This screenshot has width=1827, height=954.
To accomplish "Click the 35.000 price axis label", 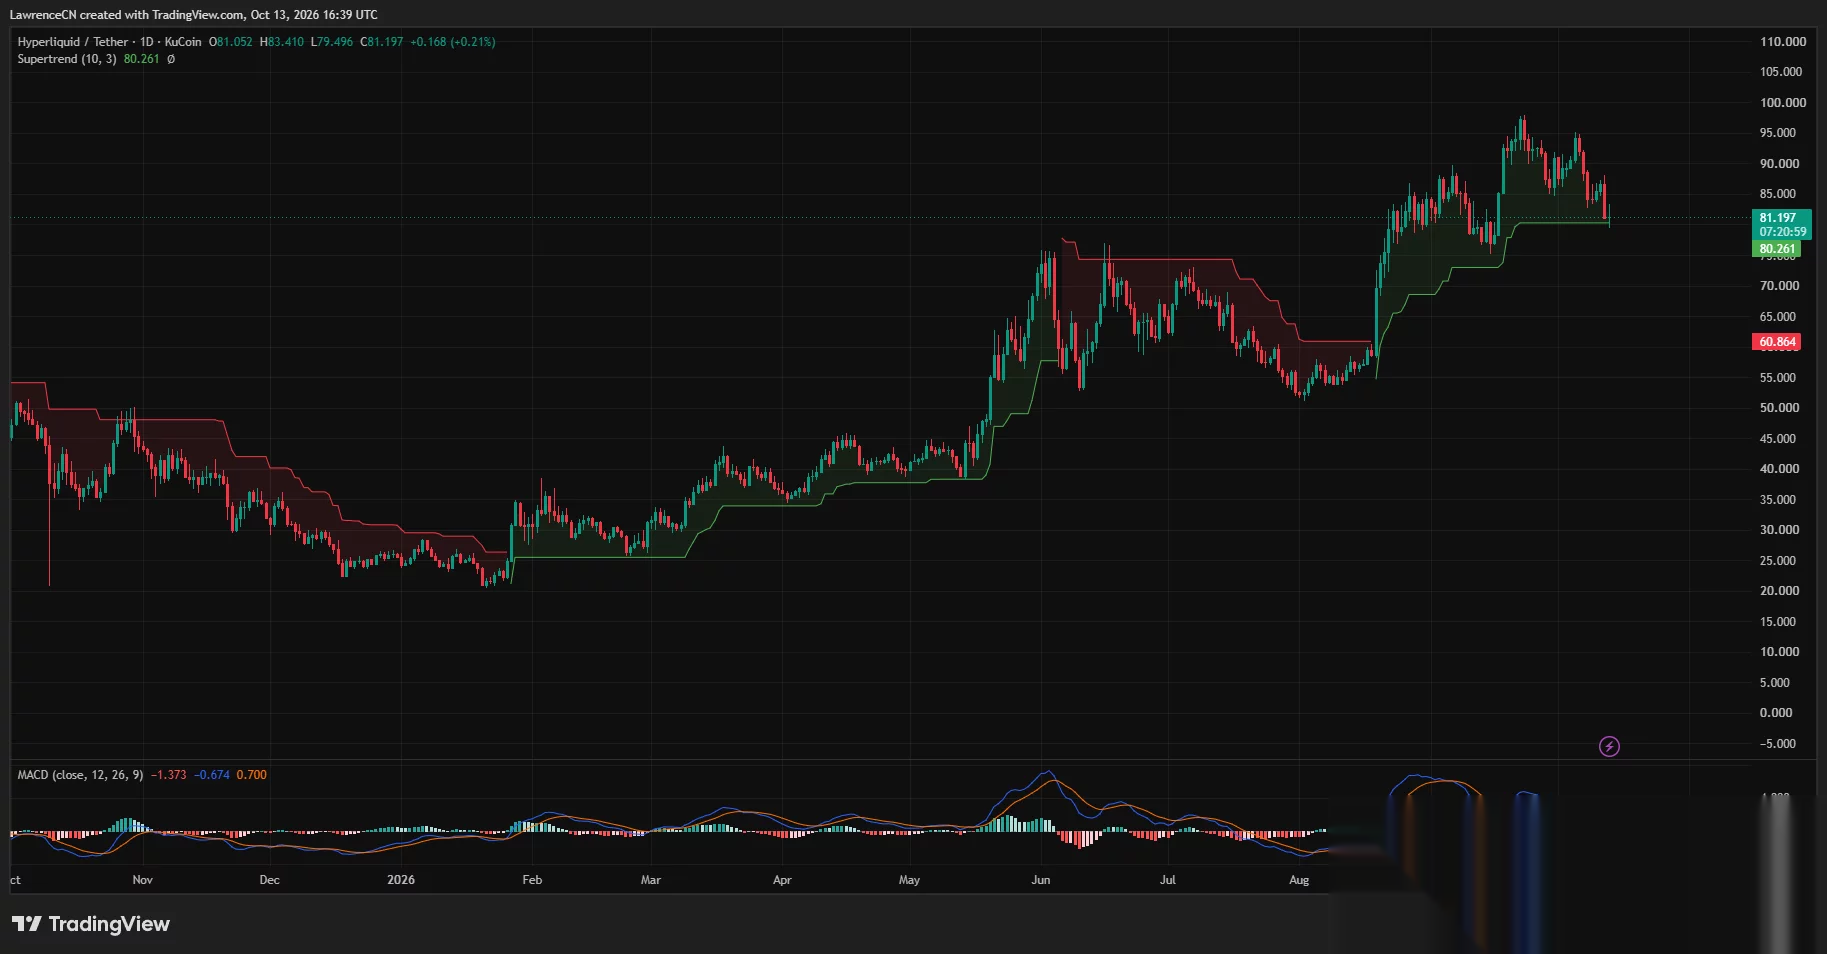I will [1778, 500].
